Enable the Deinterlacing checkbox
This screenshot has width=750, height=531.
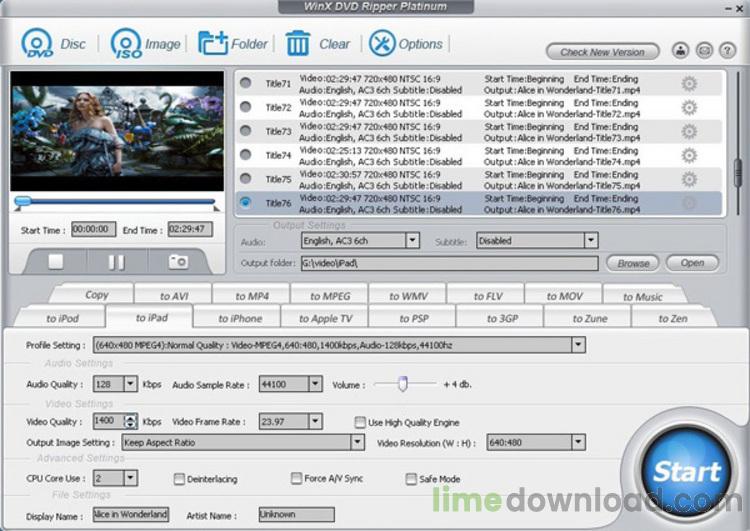pos(179,479)
